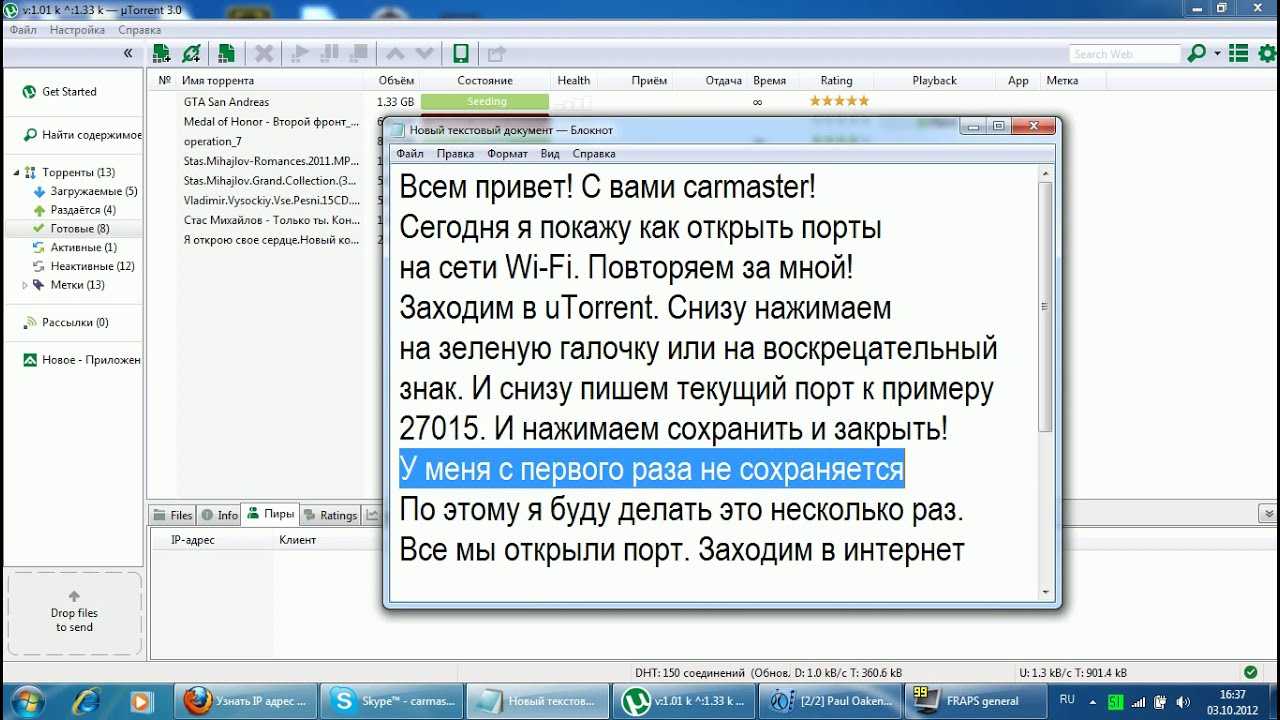Click the green search magnifier icon
Image resolution: width=1280 pixels, height=720 pixels.
pyautogui.click(x=1196, y=54)
